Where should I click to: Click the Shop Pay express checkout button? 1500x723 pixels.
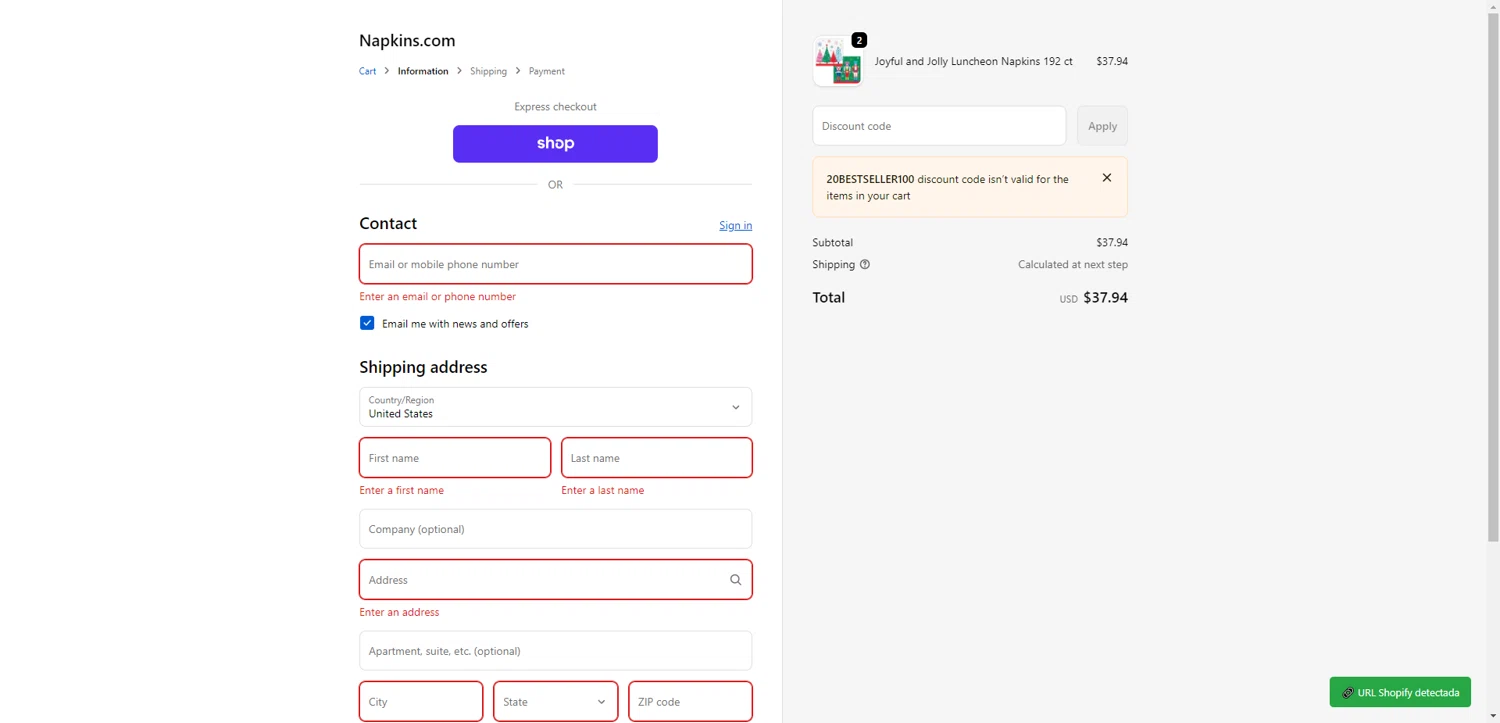[555, 144]
